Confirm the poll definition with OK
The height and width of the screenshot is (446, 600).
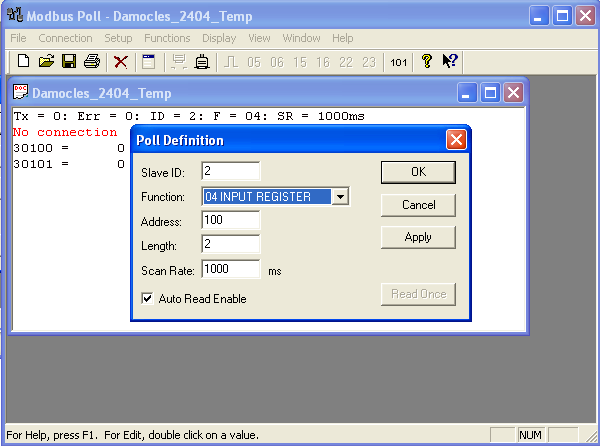(x=418, y=172)
